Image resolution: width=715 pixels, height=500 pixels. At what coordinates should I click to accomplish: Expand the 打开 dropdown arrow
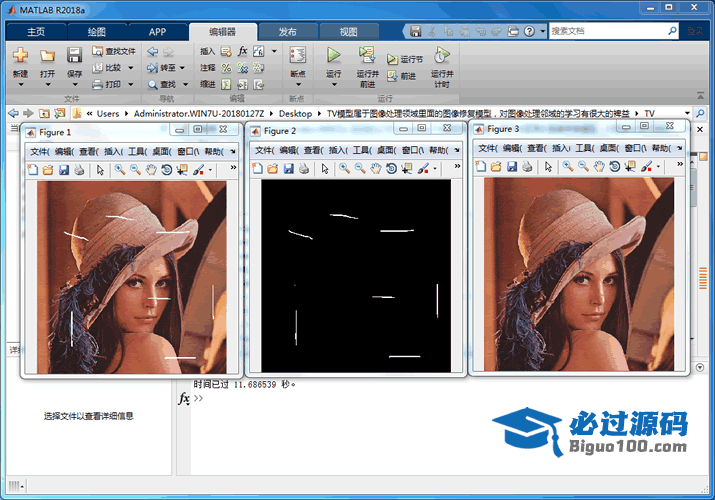coord(47,85)
